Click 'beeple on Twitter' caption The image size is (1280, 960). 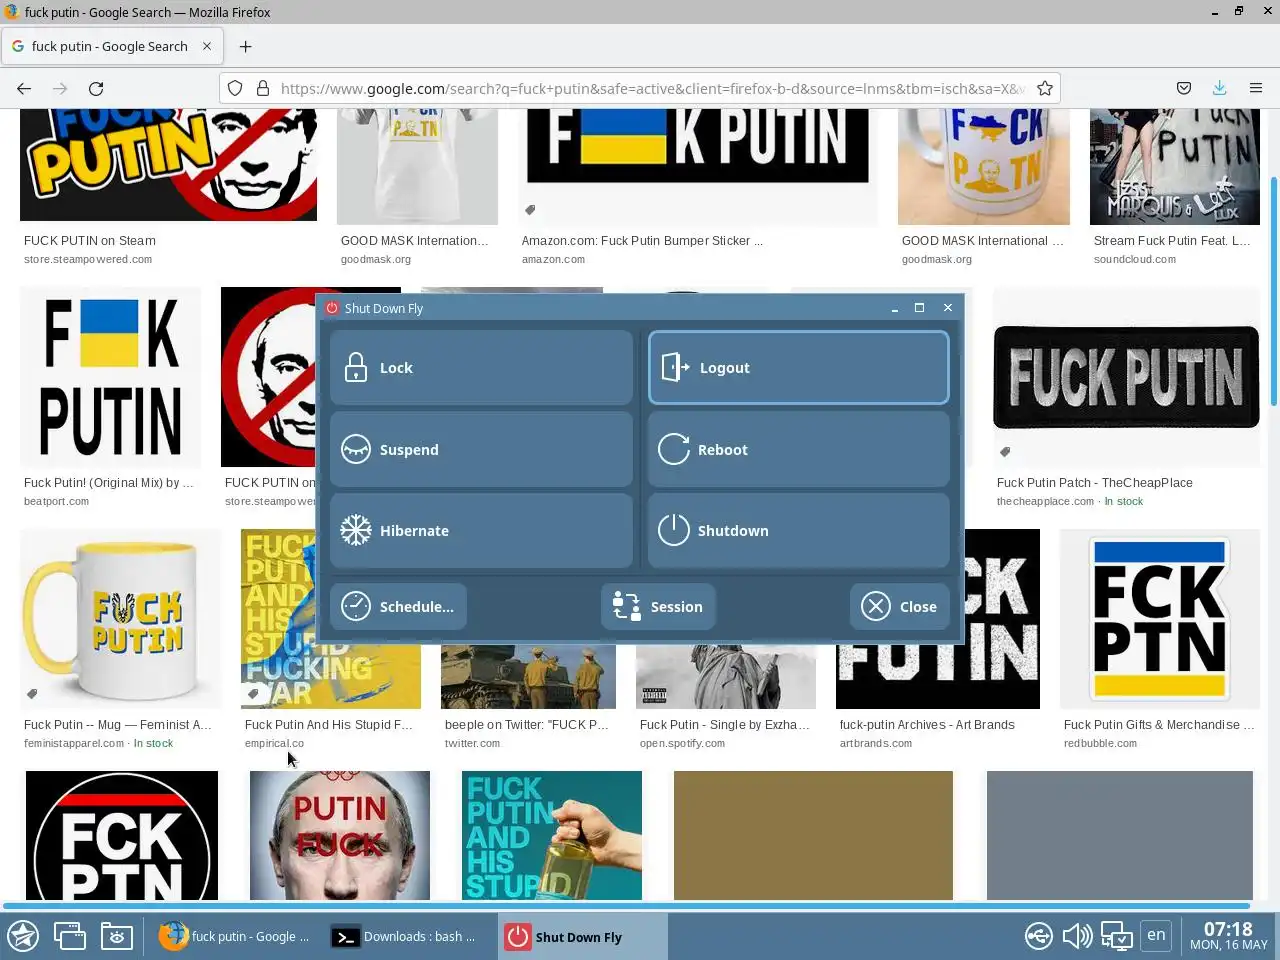(x=527, y=725)
